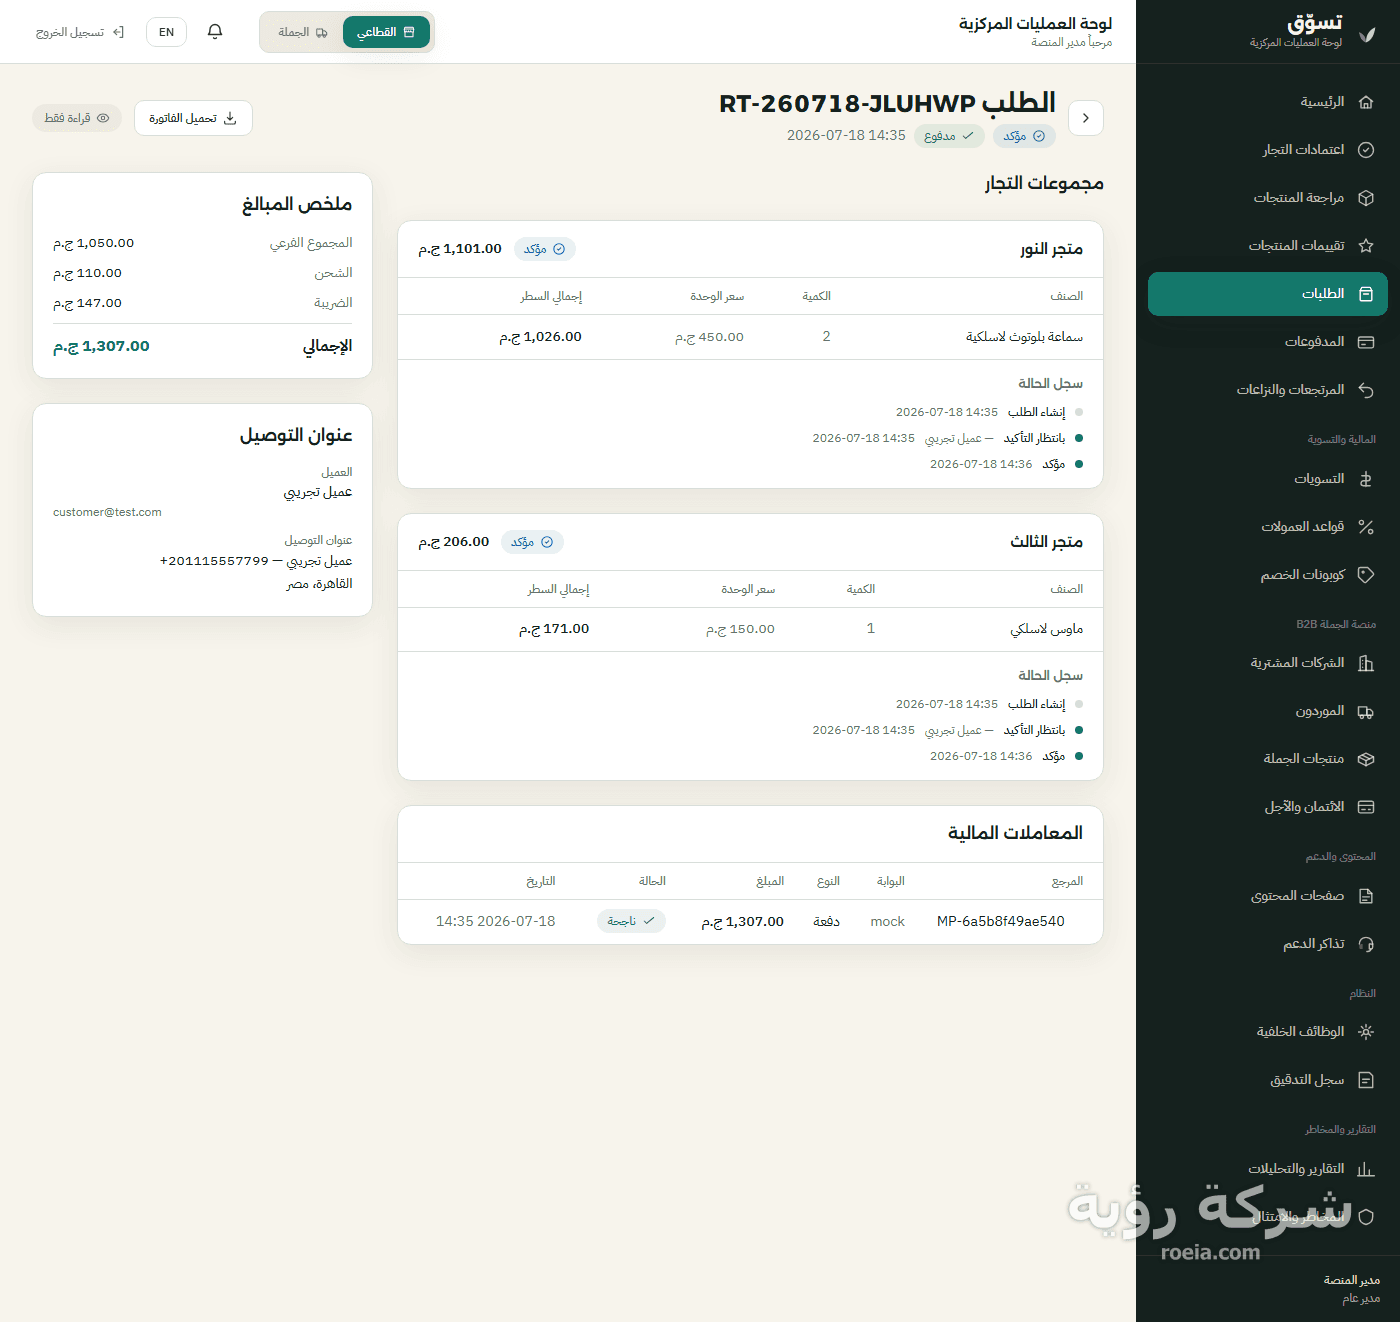Click the الموردون truck icon

[1366, 711]
